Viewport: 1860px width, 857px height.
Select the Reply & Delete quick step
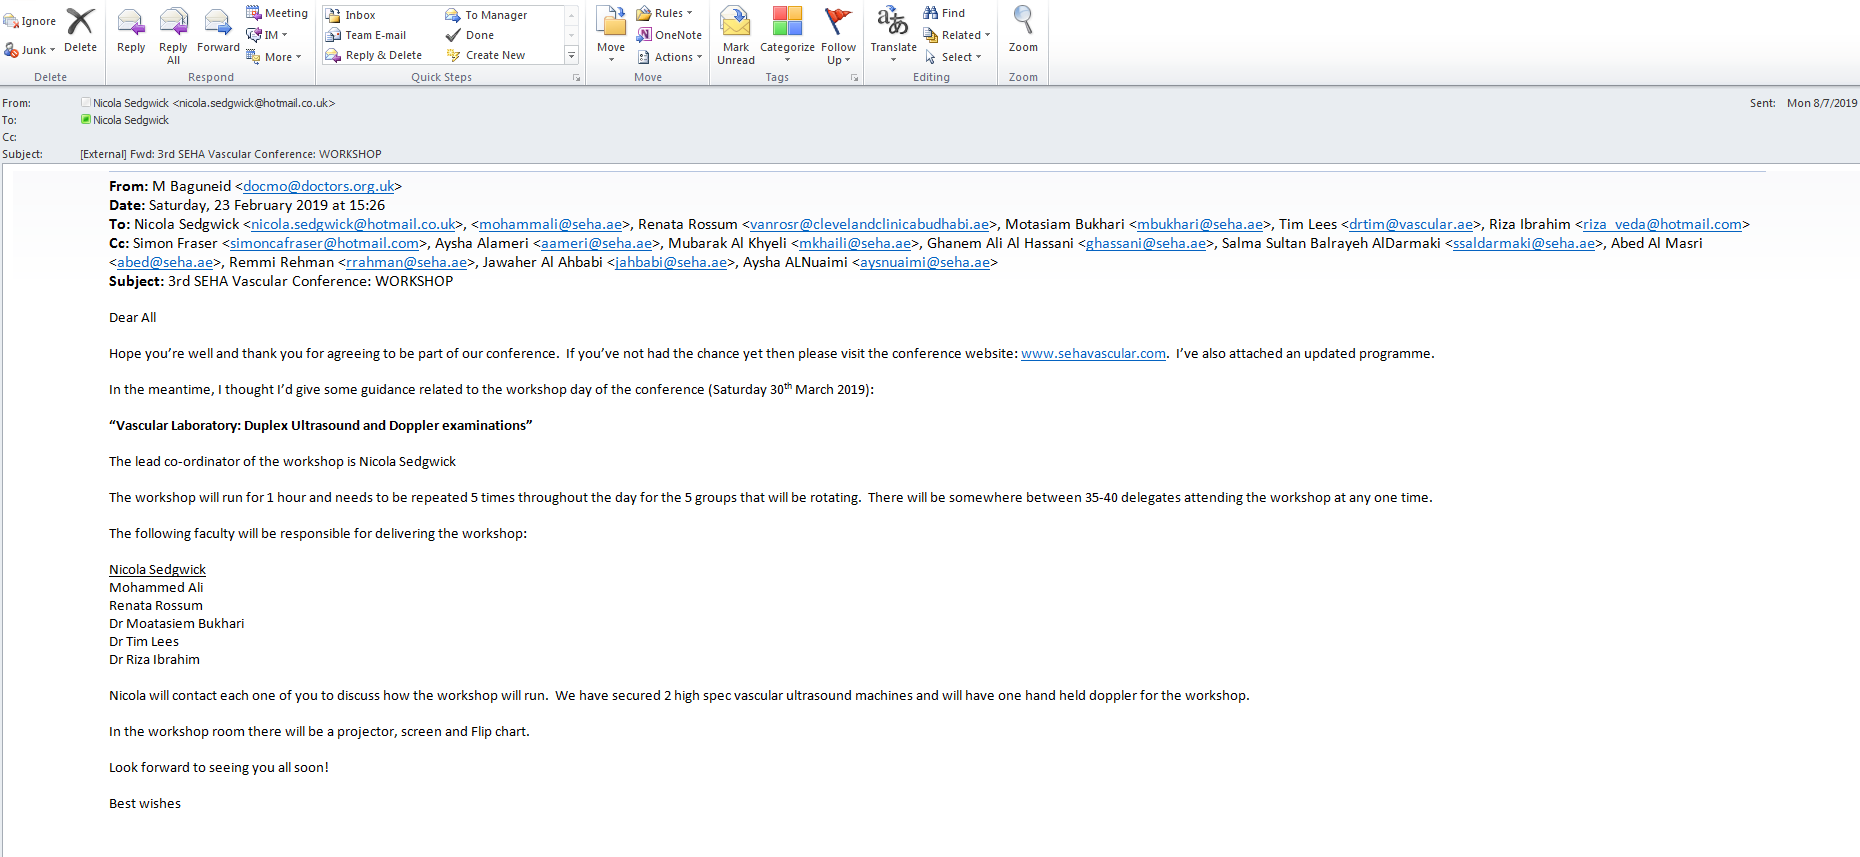click(374, 56)
